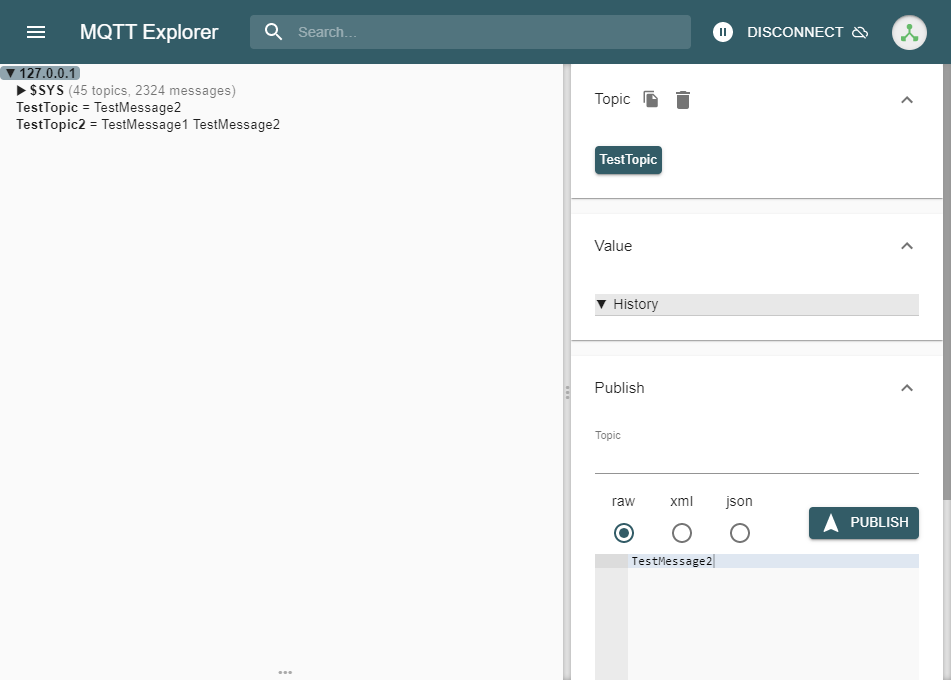Open the hamburger menu
The image size is (951, 680).
[36, 31]
